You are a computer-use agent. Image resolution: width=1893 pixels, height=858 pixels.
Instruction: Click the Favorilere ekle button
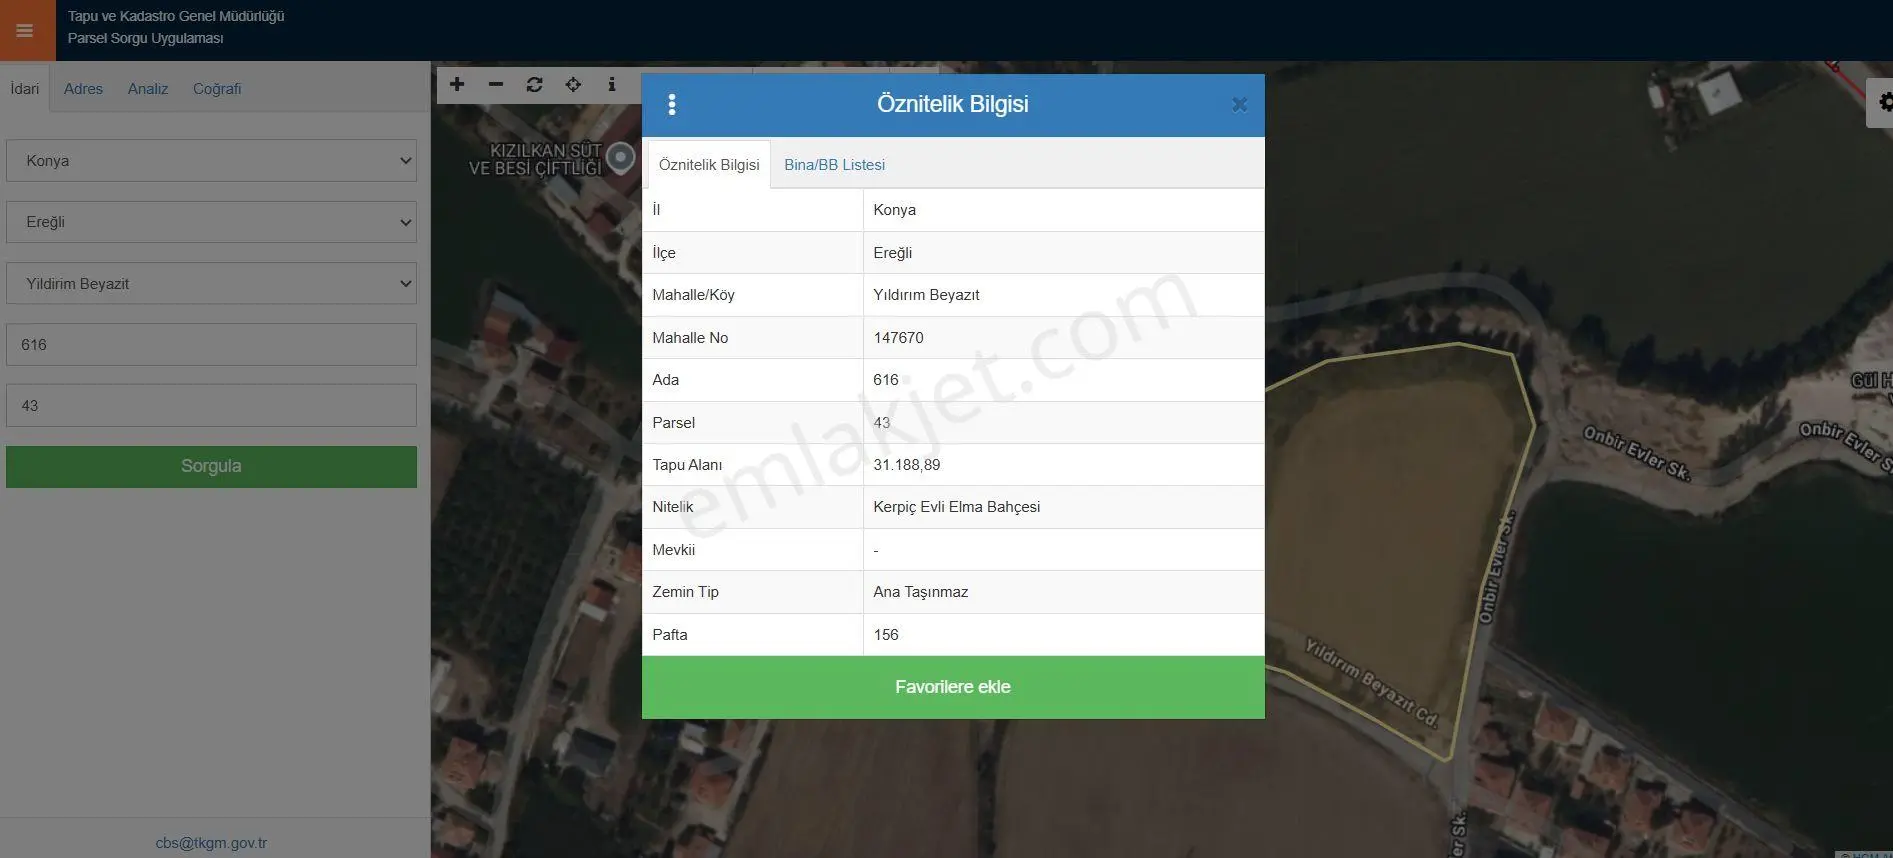(953, 687)
